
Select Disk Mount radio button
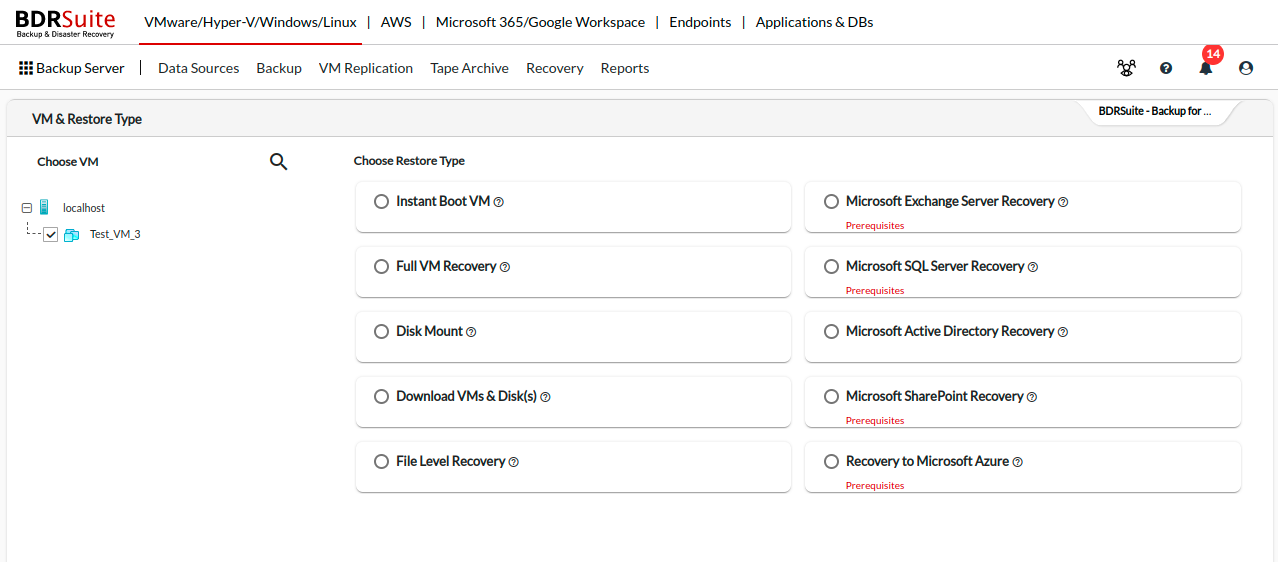click(381, 331)
